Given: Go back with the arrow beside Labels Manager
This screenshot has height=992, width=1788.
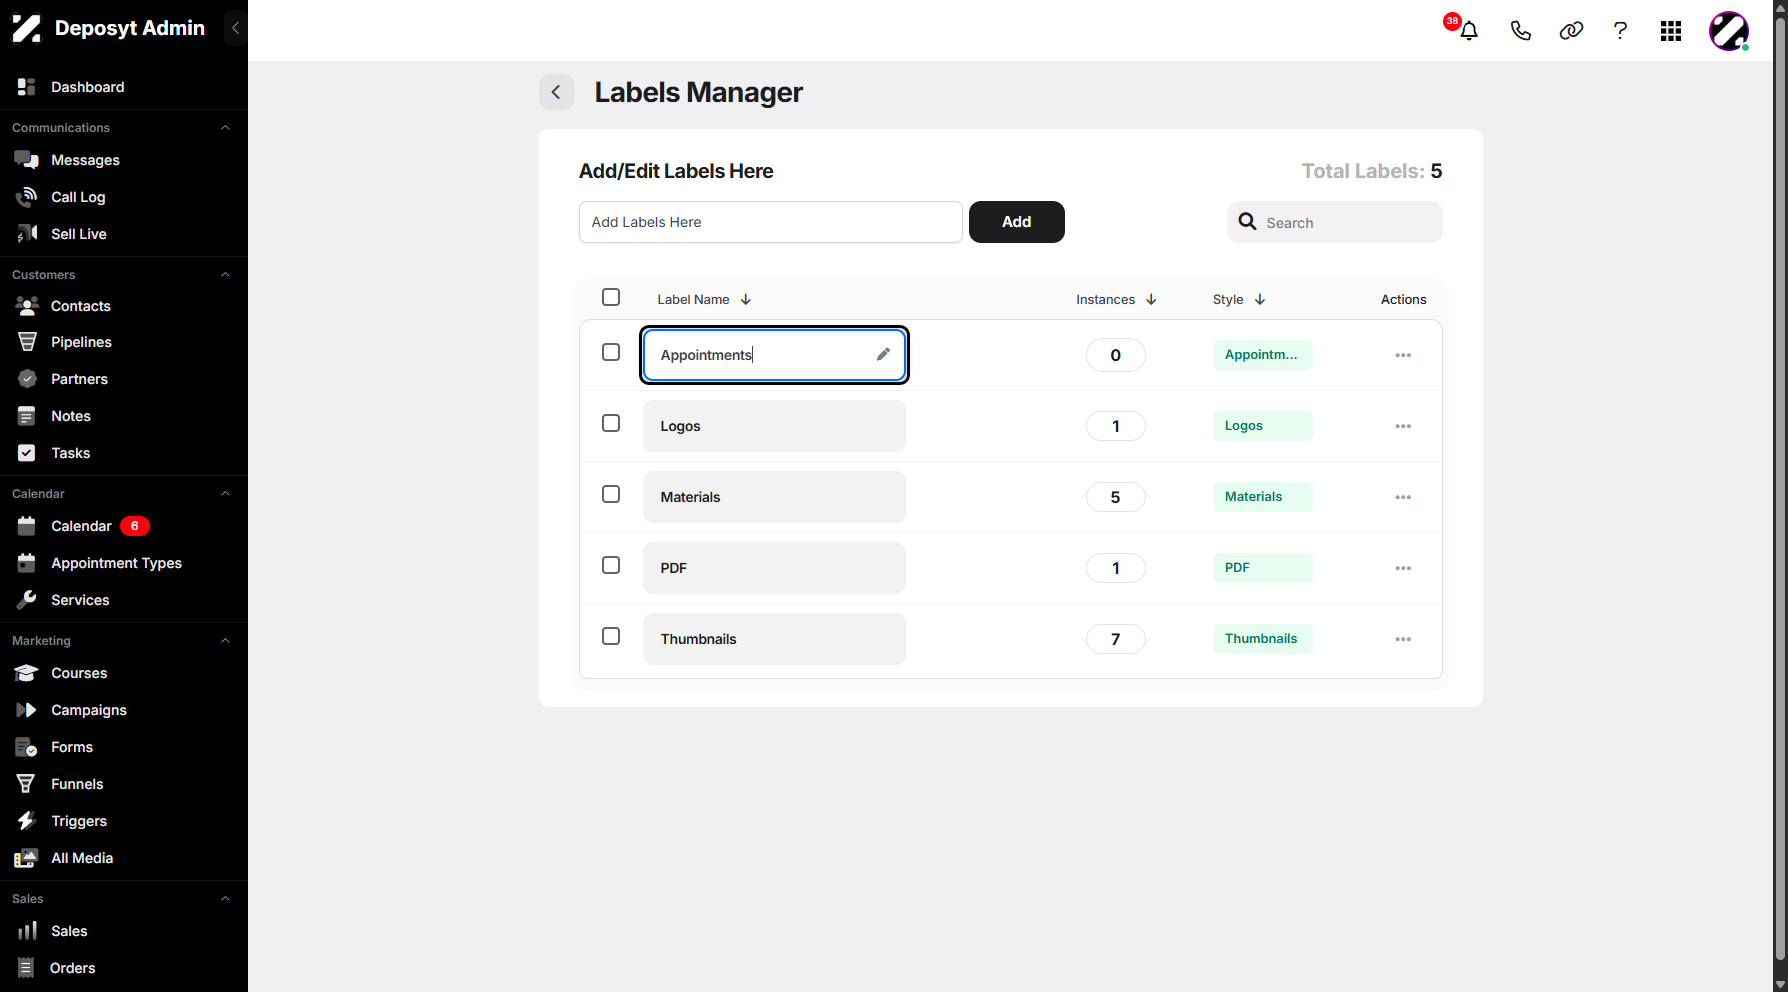Looking at the screenshot, I should pyautogui.click(x=556, y=92).
